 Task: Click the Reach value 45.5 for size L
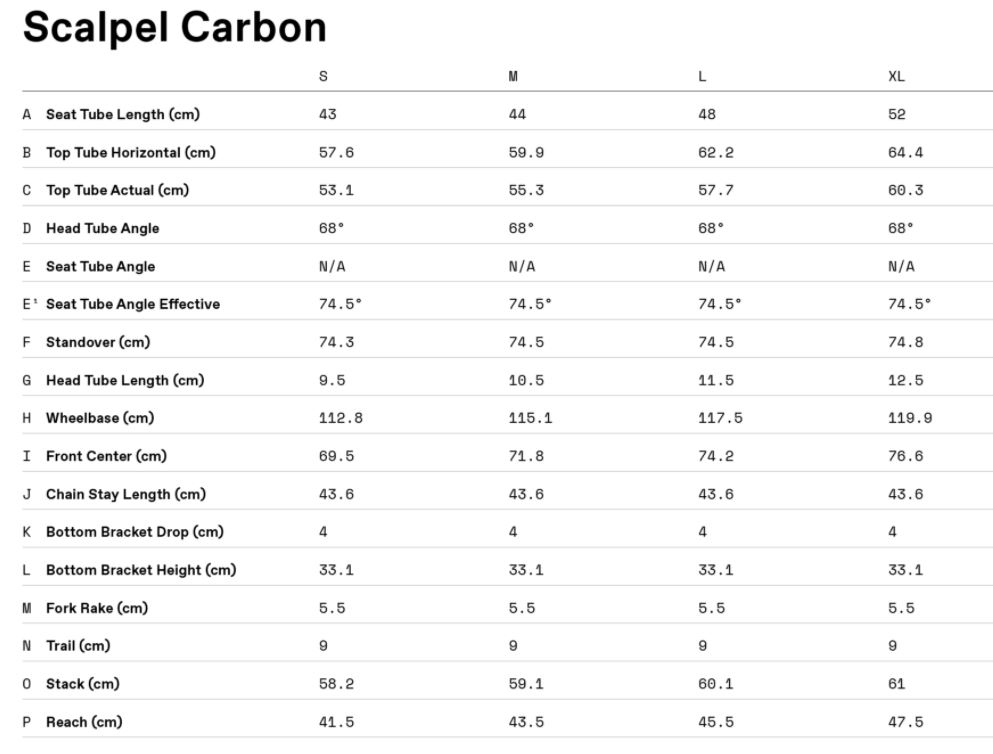tap(716, 722)
